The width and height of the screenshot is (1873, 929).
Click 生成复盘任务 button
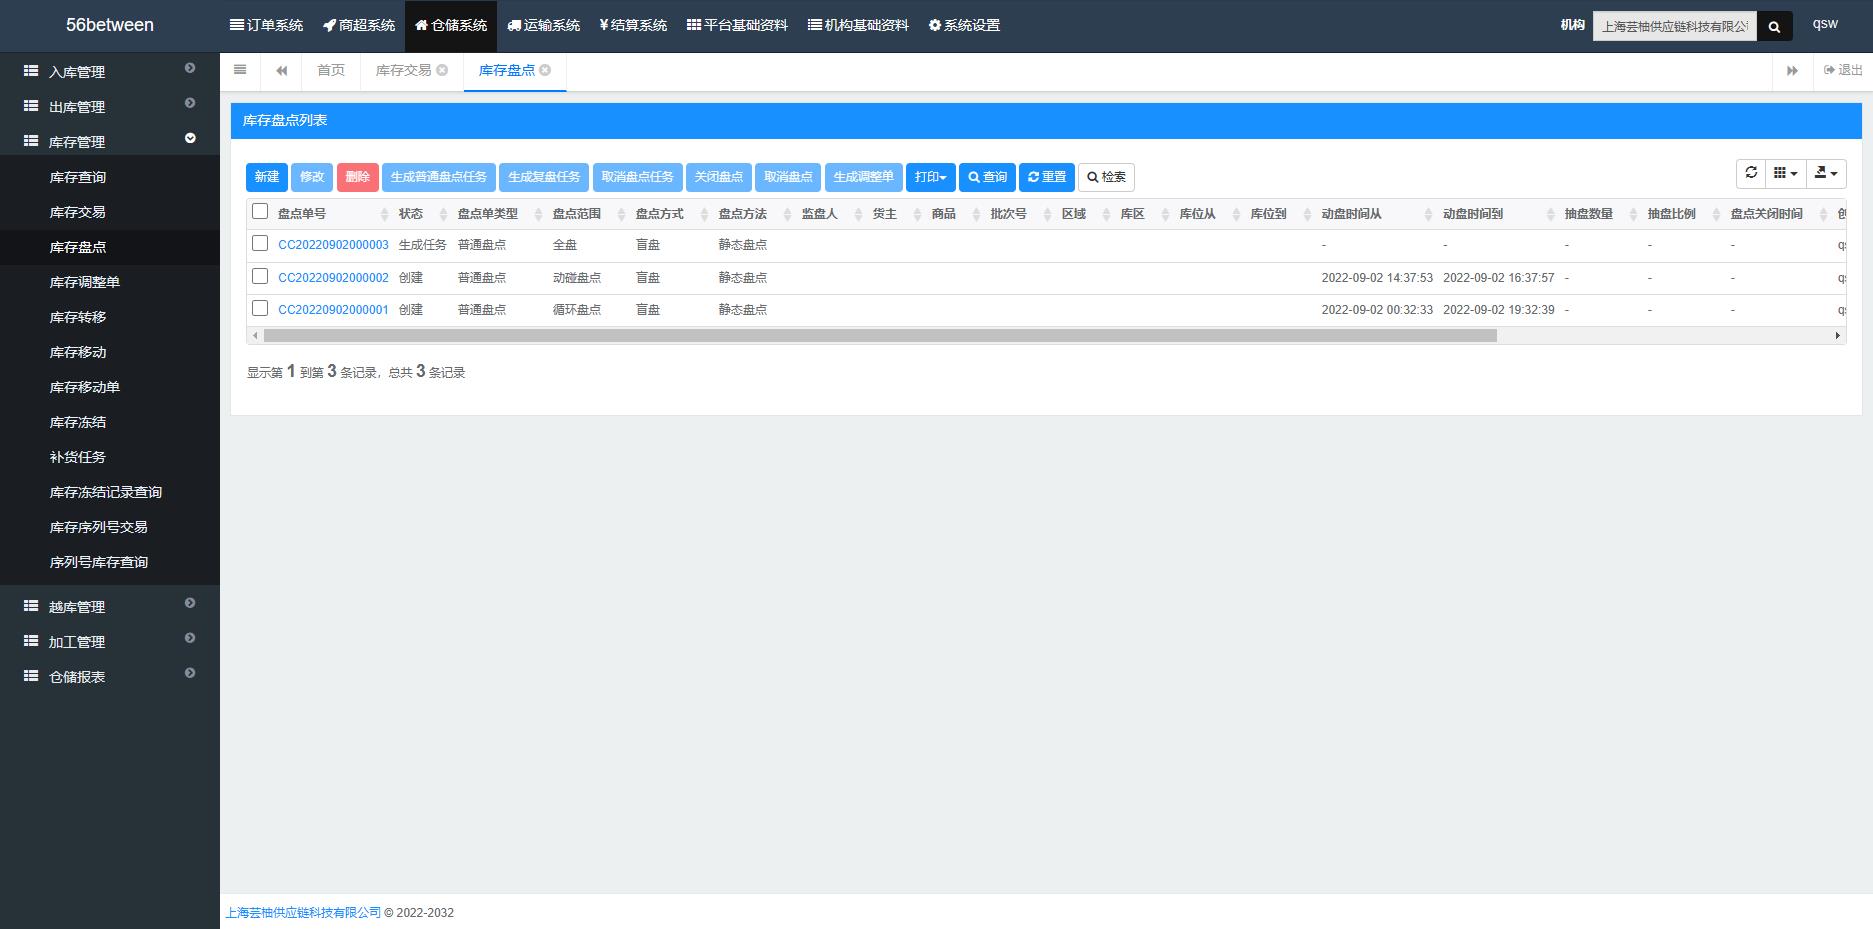(x=544, y=177)
